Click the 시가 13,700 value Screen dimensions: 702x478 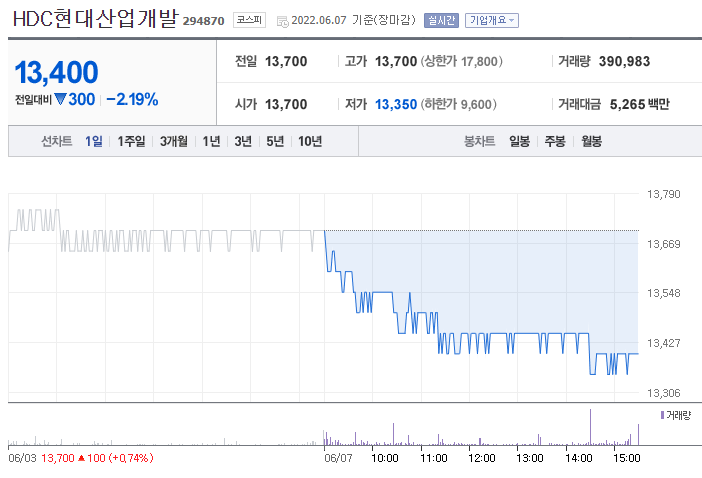[x=286, y=104]
